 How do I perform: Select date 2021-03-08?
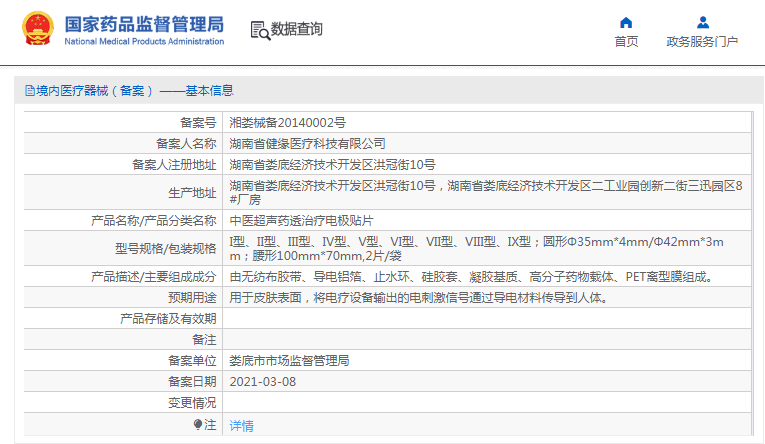pos(262,382)
